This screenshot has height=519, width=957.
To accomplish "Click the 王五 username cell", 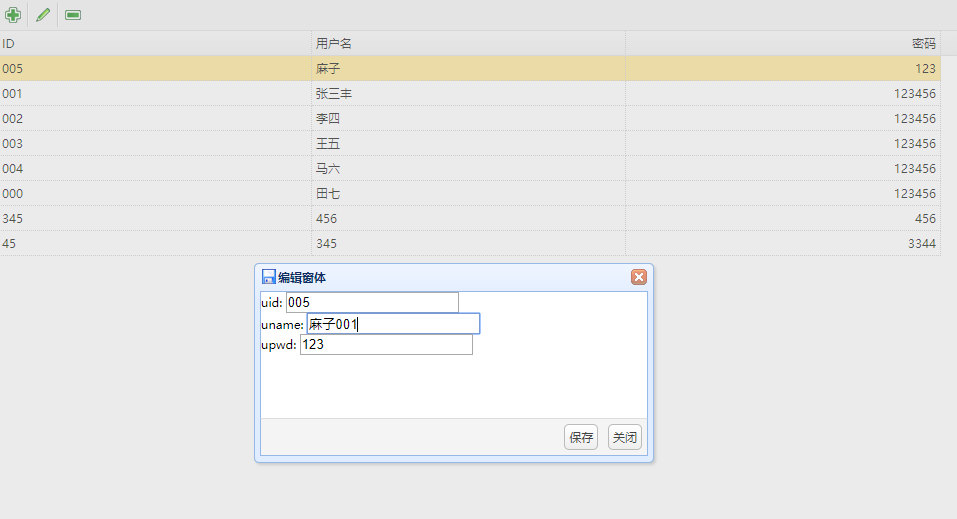I will (x=468, y=143).
